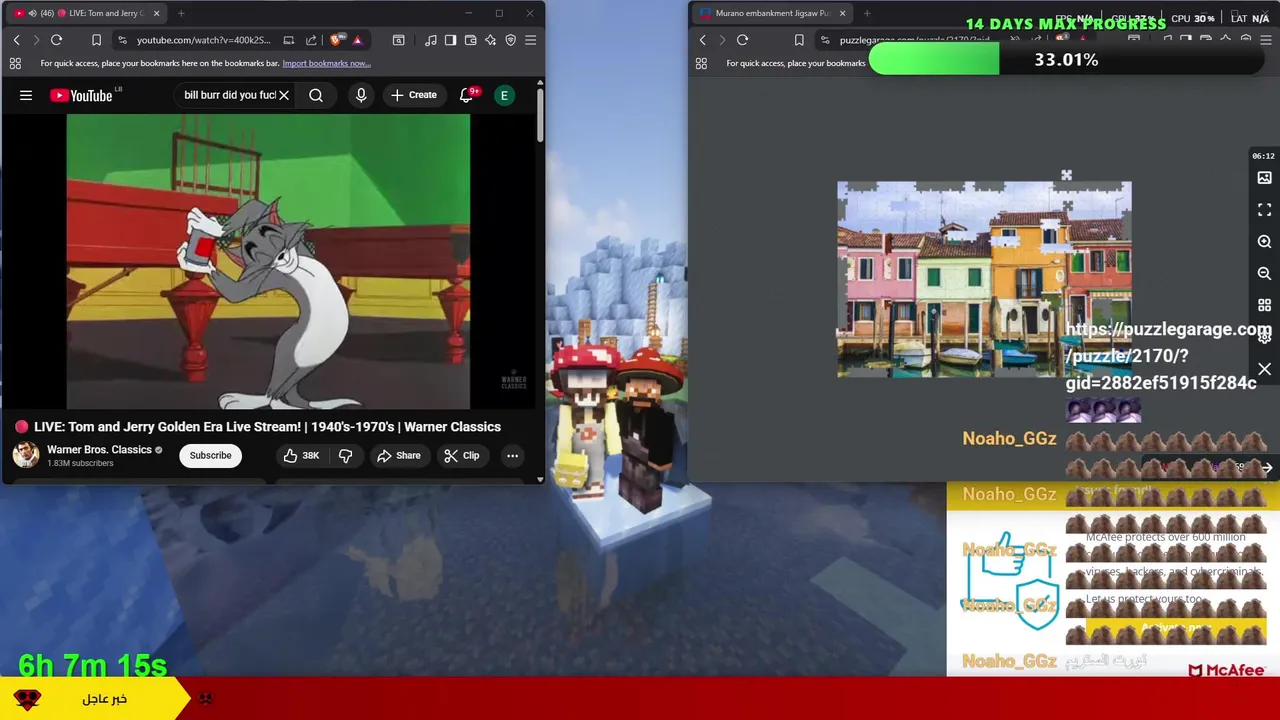Click the cast/install icon in YouTube address bar
This screenshot has width=1280, height=720.
point(289,40)
